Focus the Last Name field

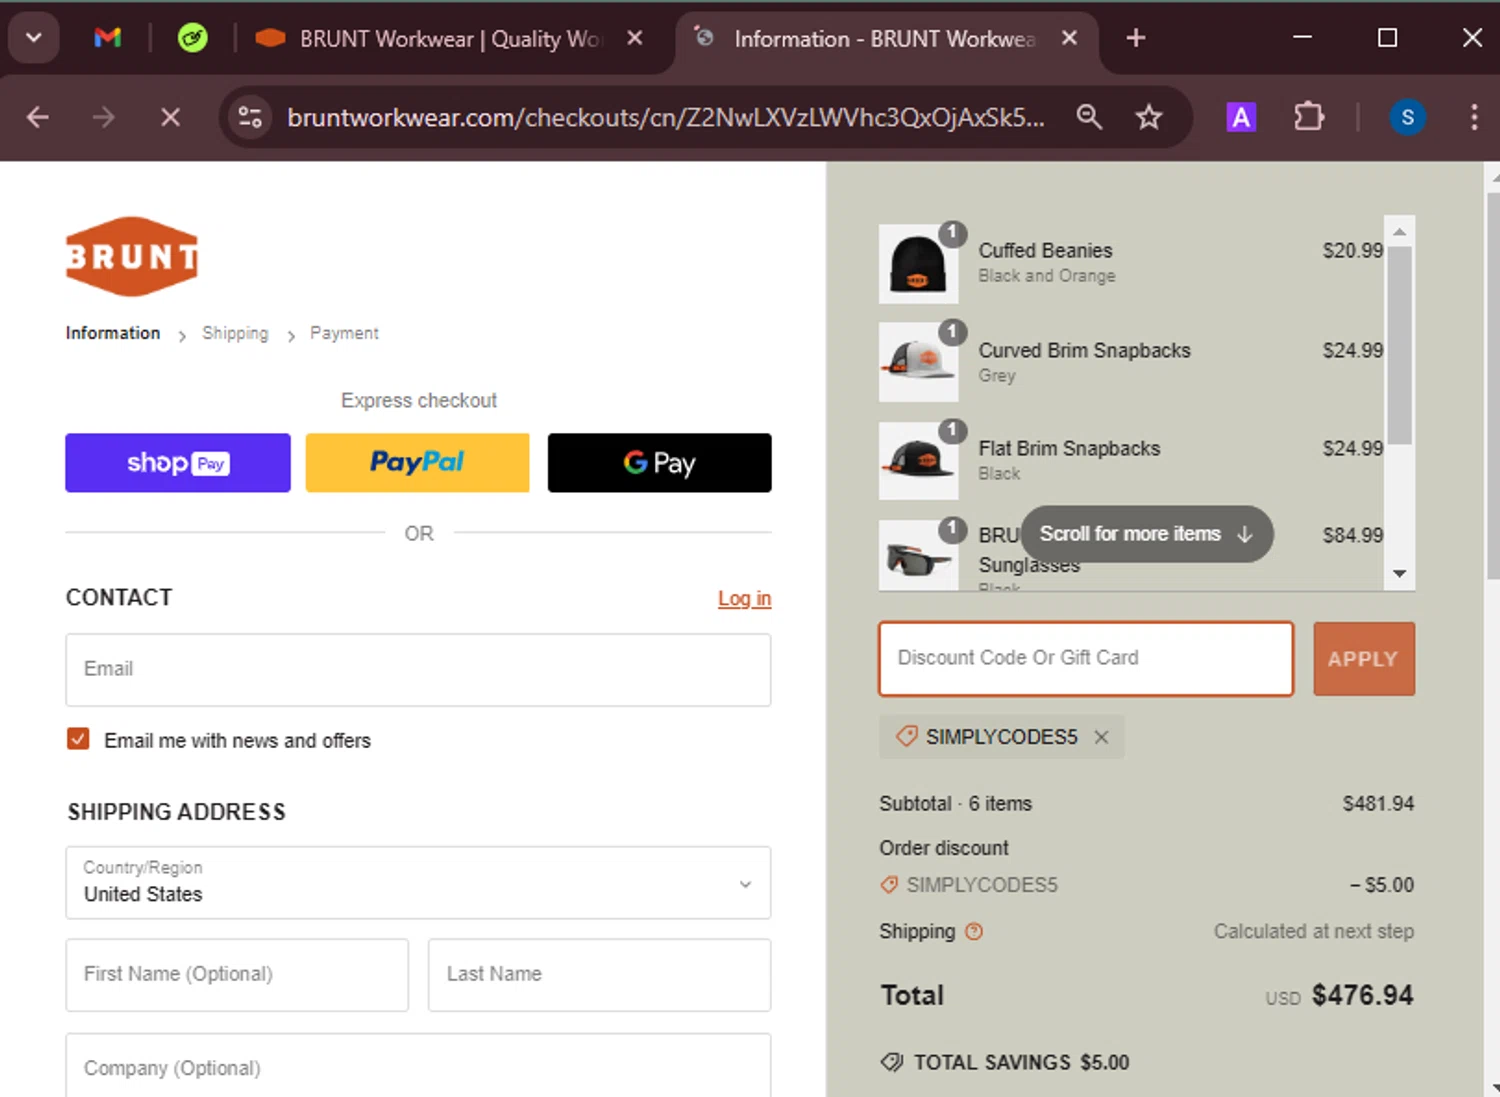pos(599,974)
